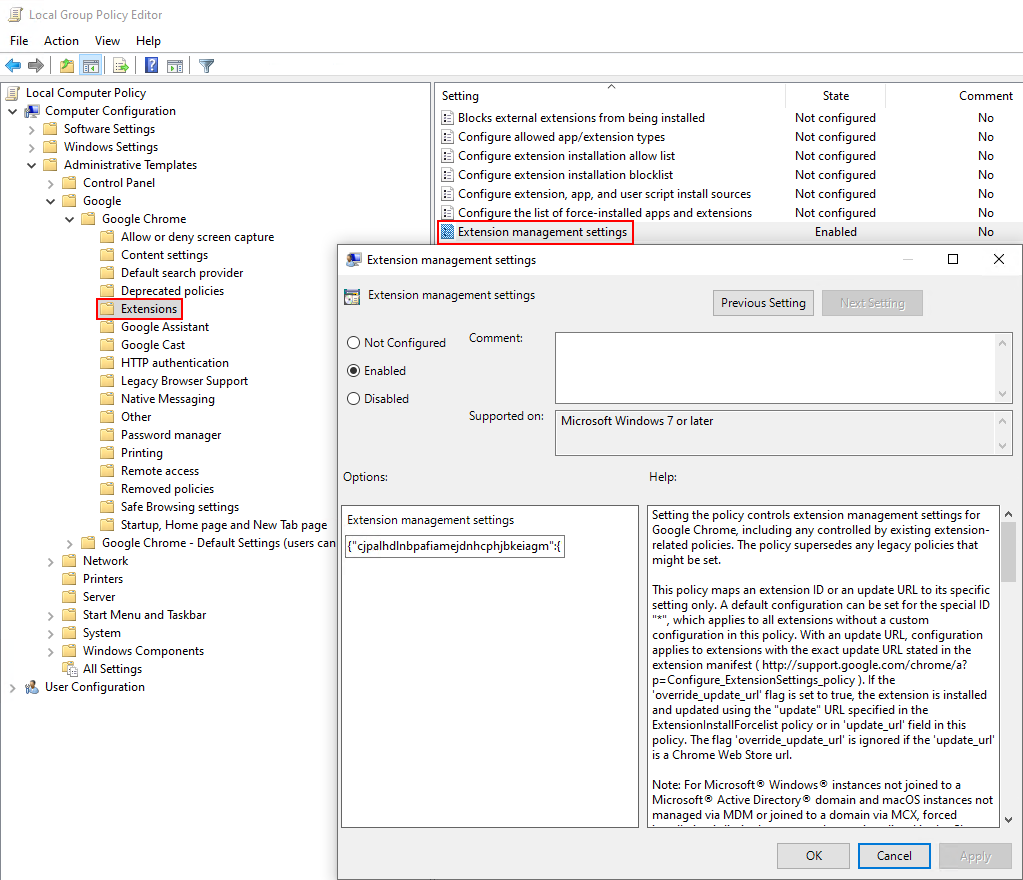This screenshot has width=1023, height=880.
Task: Click the Help pane scroll down arrow
Action: pos(1009,819)
